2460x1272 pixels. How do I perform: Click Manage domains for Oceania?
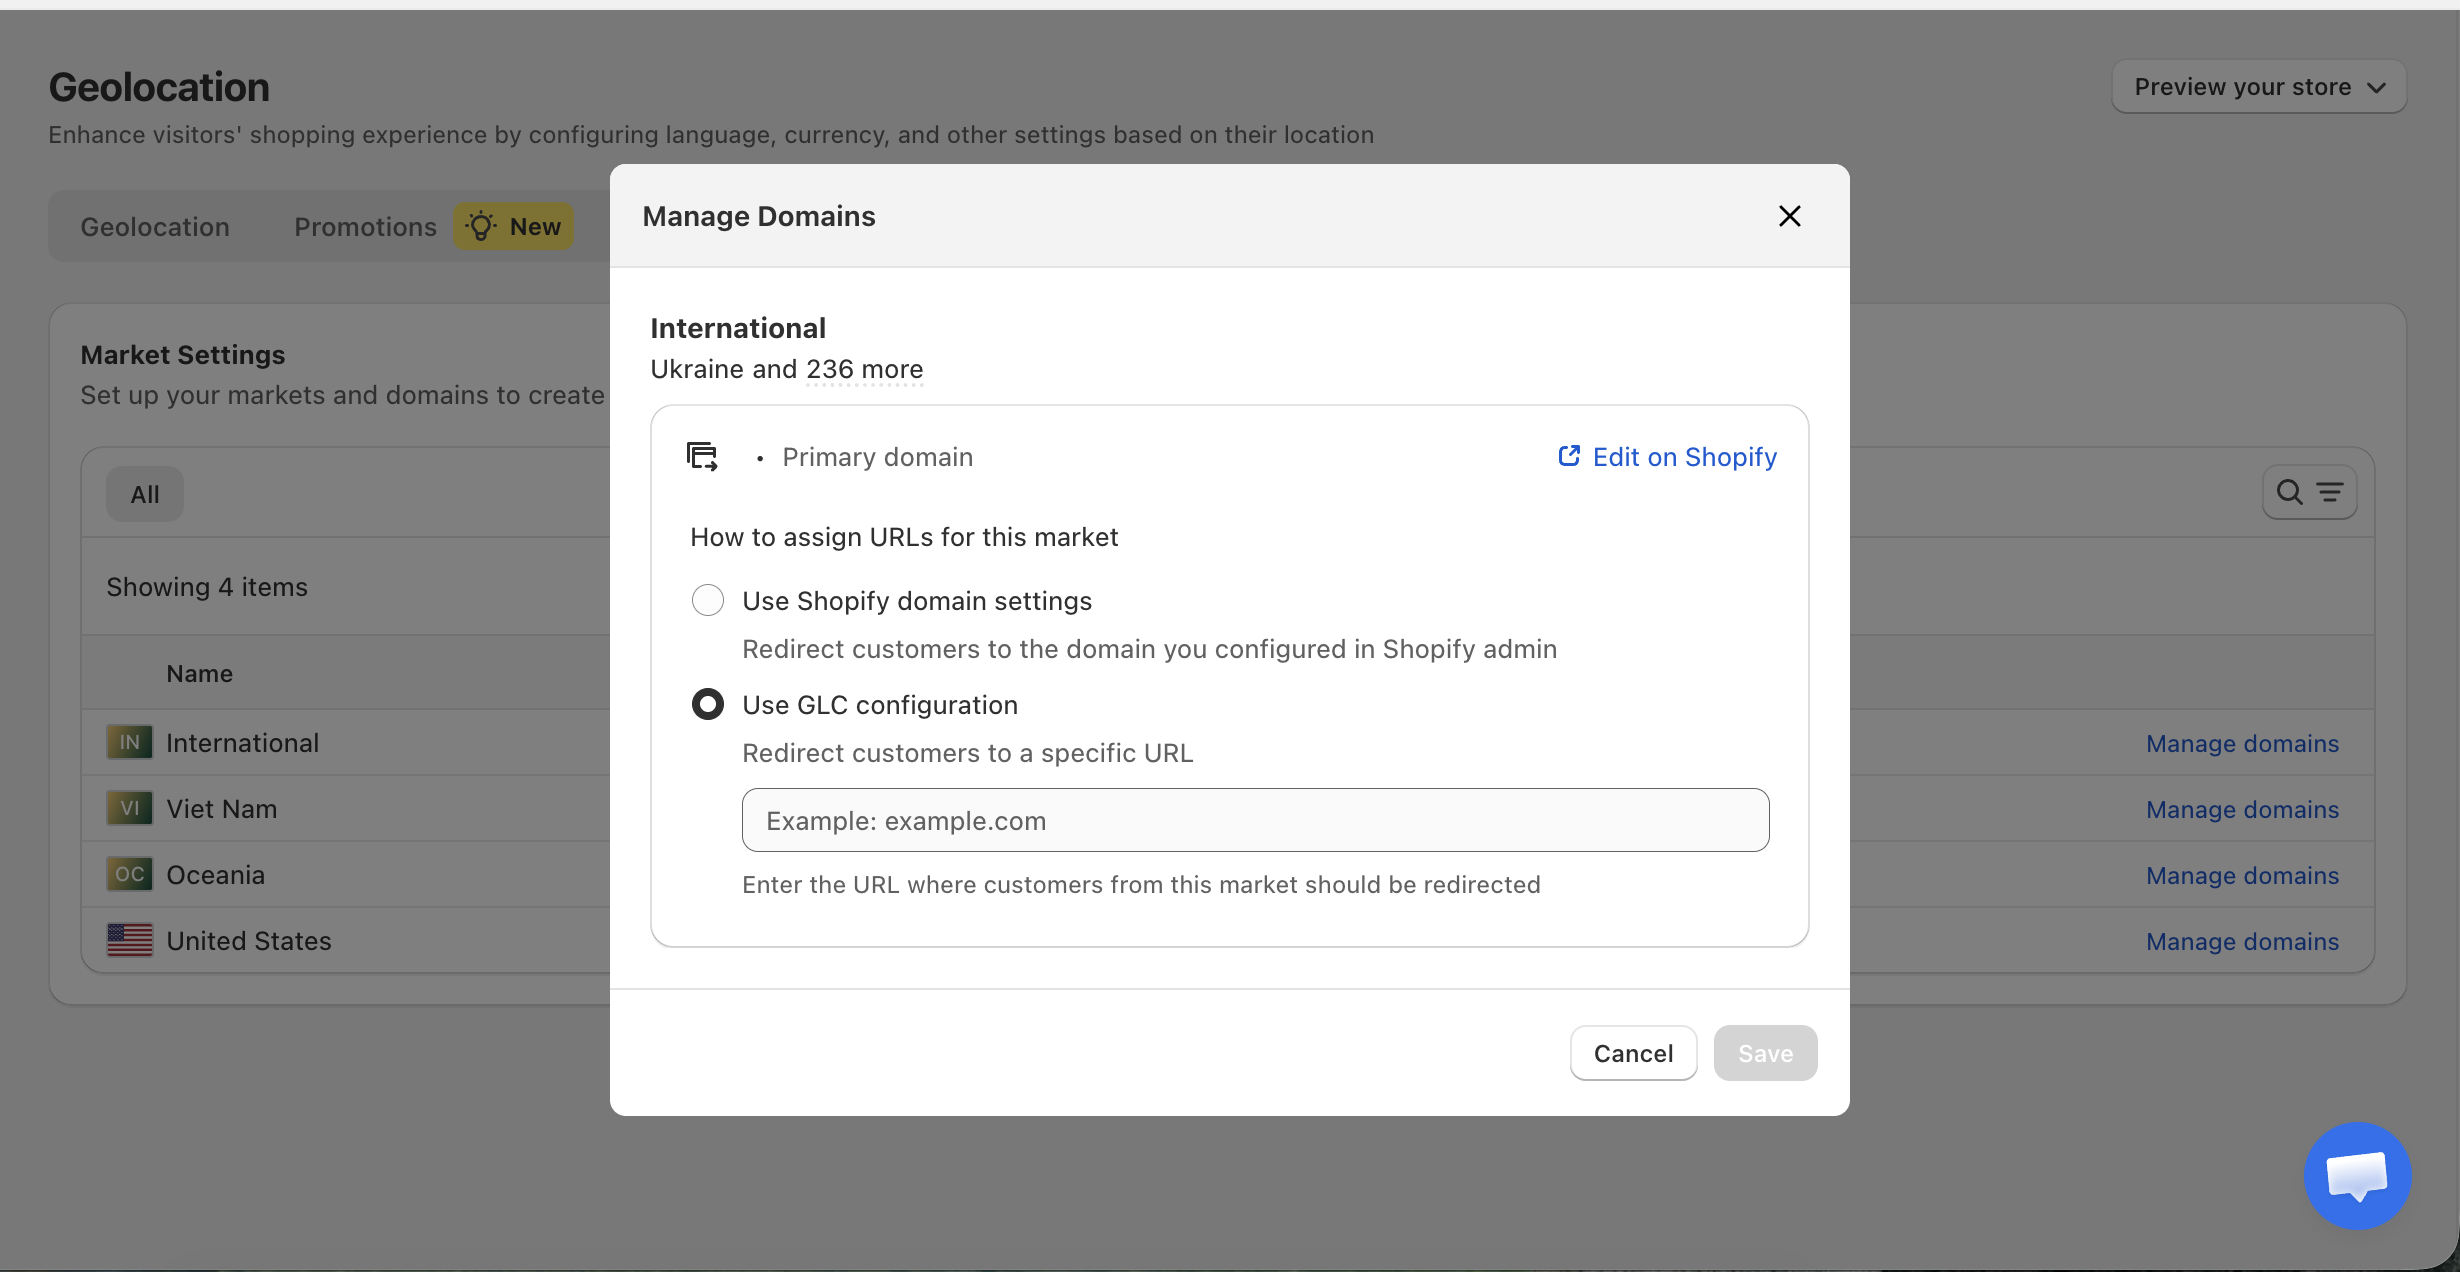[2242, 875]
